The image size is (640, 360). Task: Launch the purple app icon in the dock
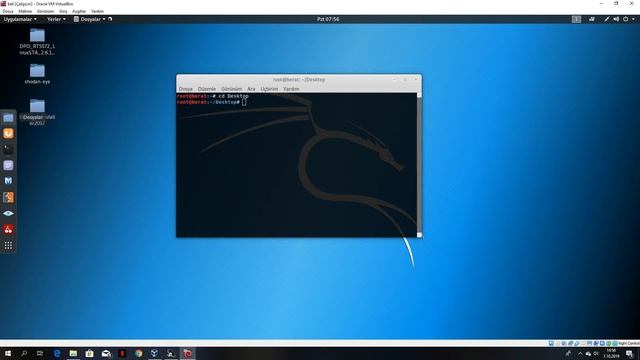8,165
